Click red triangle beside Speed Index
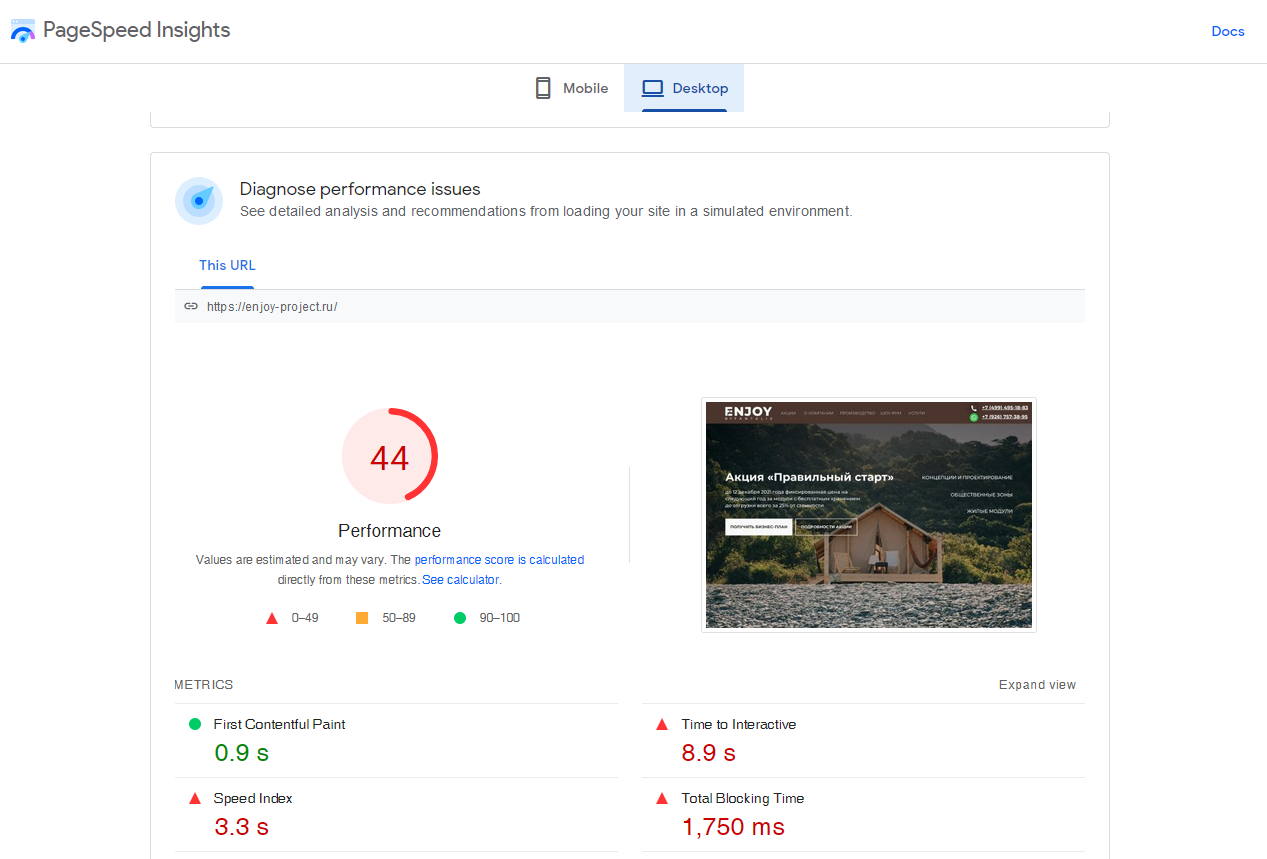The width and height of the screenshot is (1267, 859). point(195,798)
